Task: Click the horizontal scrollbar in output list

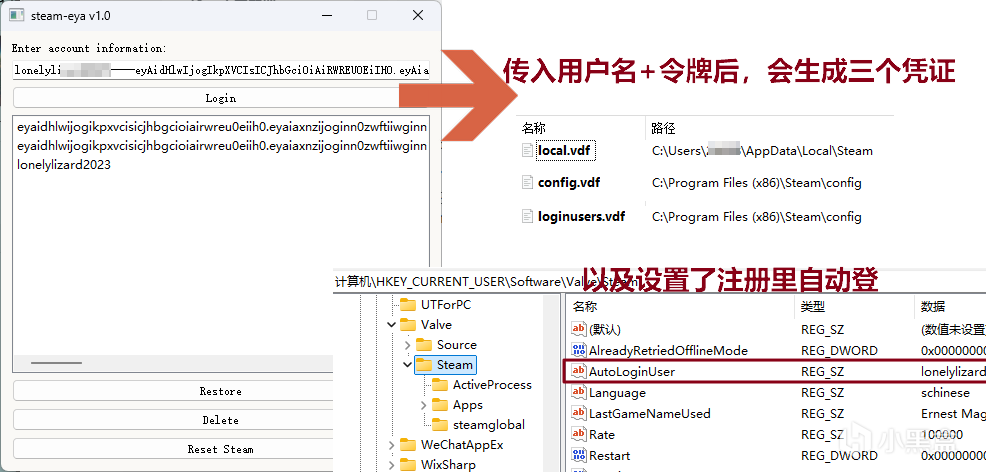Action: pos(57,363)
